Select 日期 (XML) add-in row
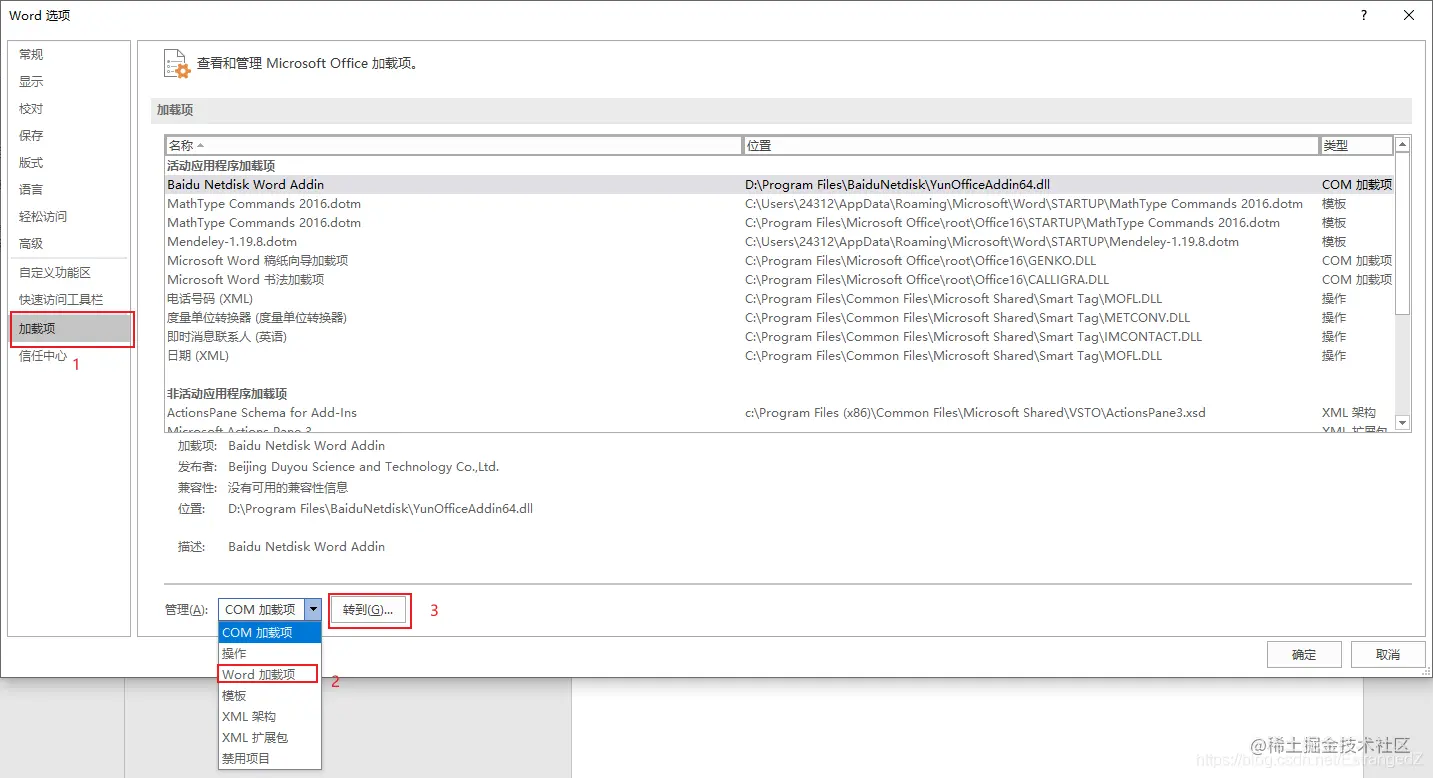1433x778 pixels. click(x=779, y=356)
